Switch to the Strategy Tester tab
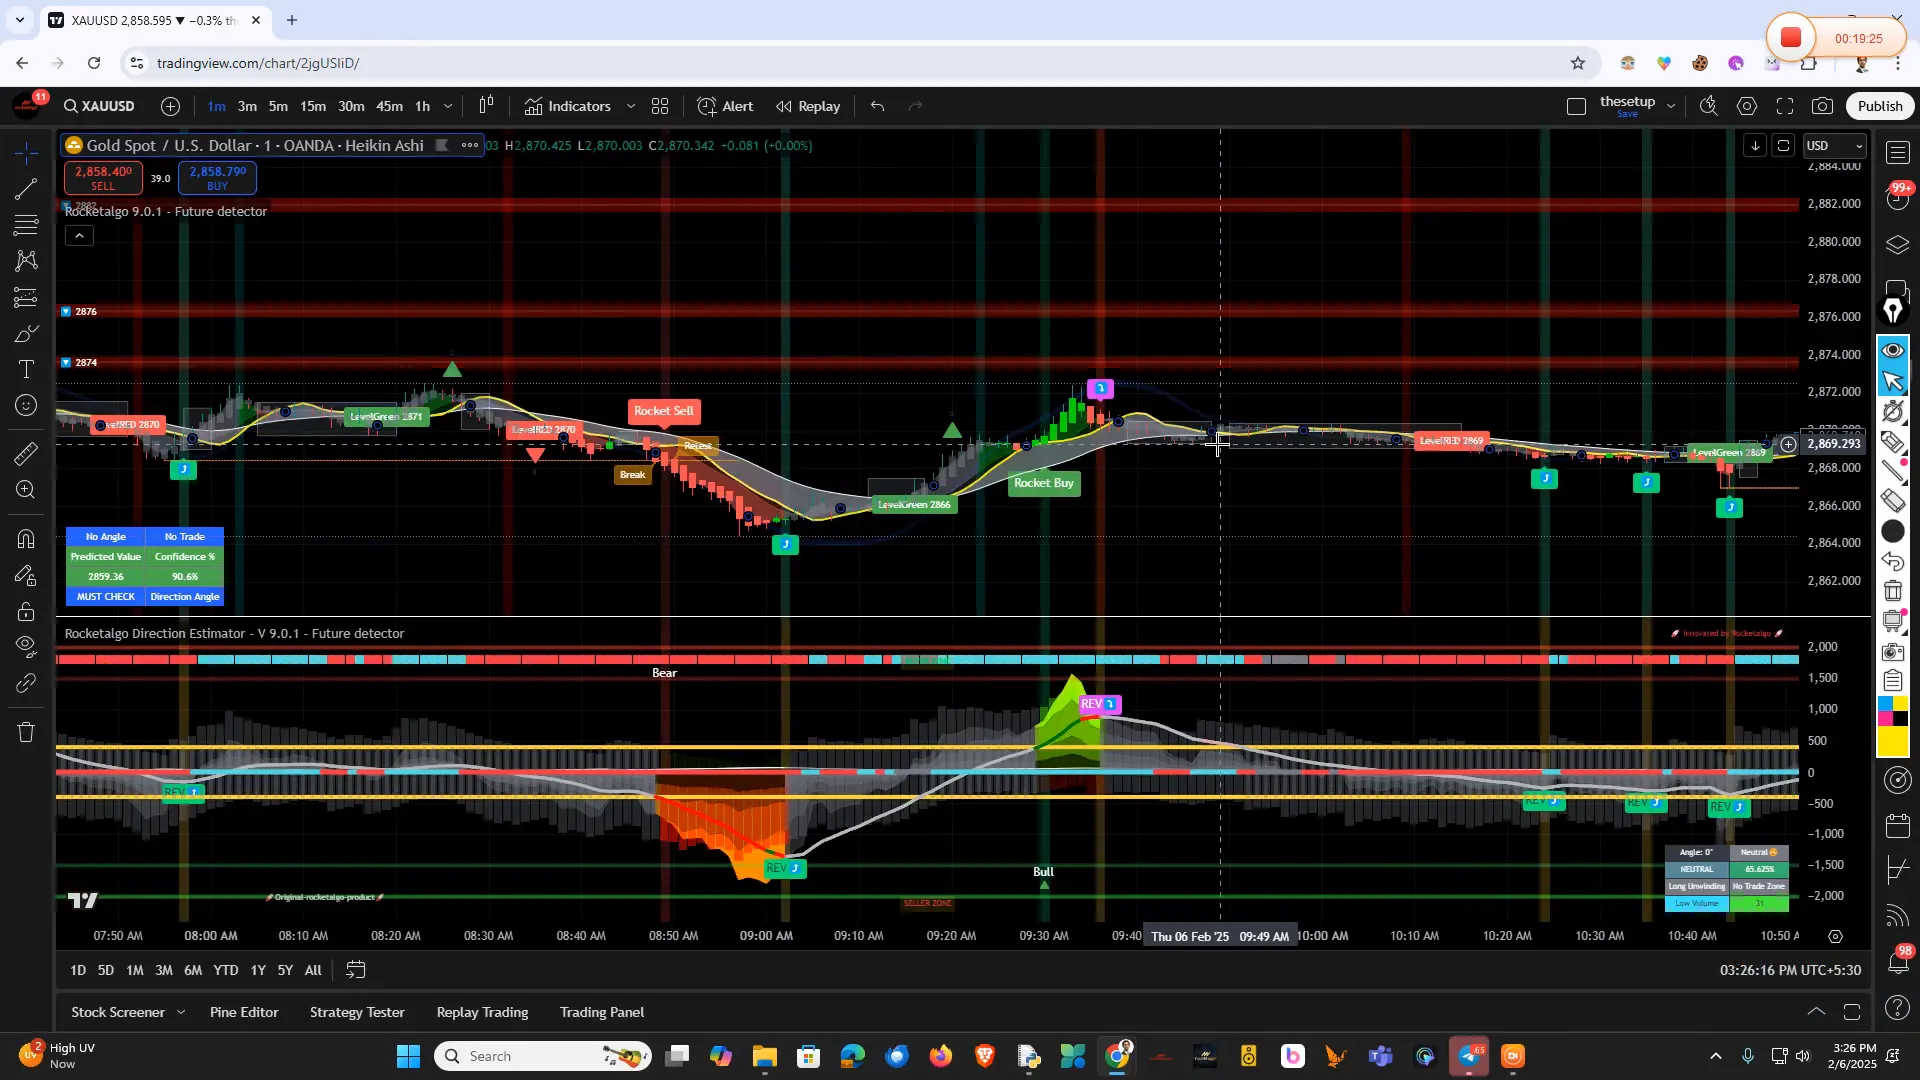This screenshot has height=1080, width=1920. [357, 1012]
